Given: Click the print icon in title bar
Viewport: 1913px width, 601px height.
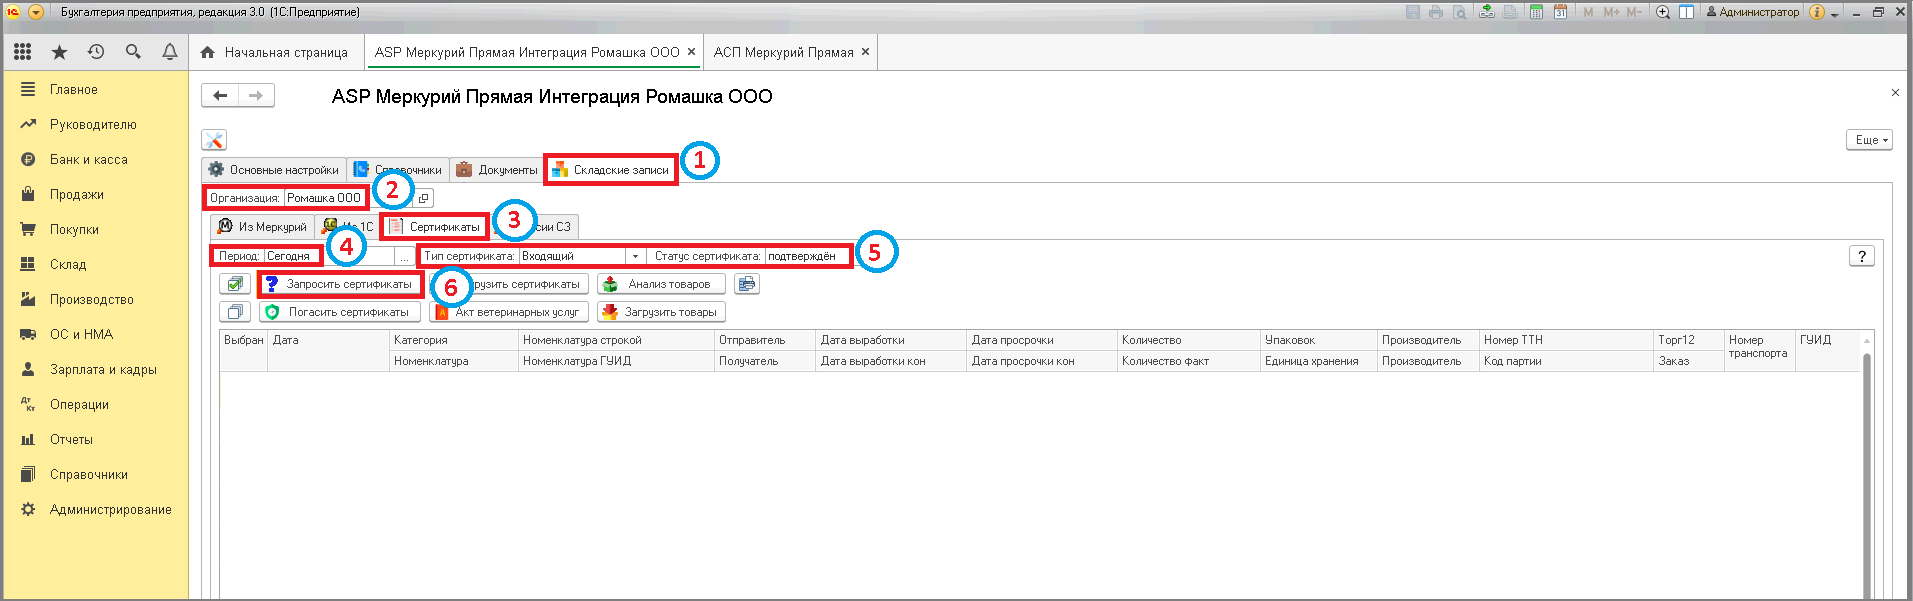Looking at the screenshot, I should point(1436,12).
